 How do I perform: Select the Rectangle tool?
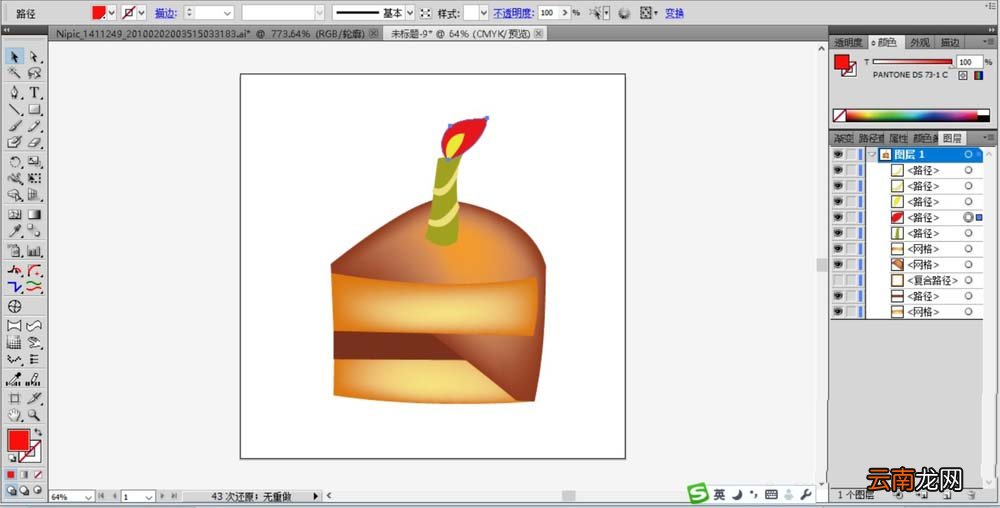pos(34,110)
